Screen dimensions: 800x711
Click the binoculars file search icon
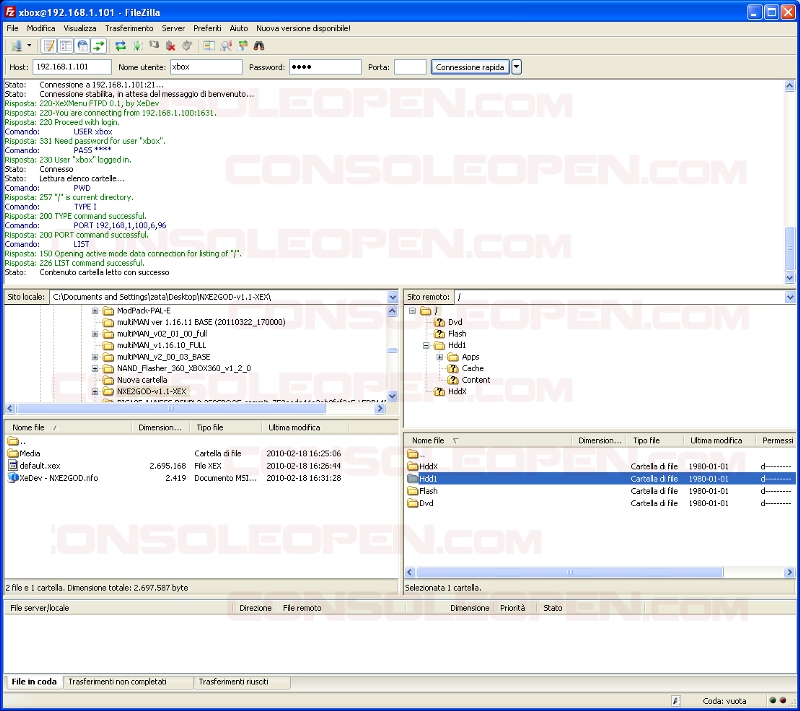(259, 46)
